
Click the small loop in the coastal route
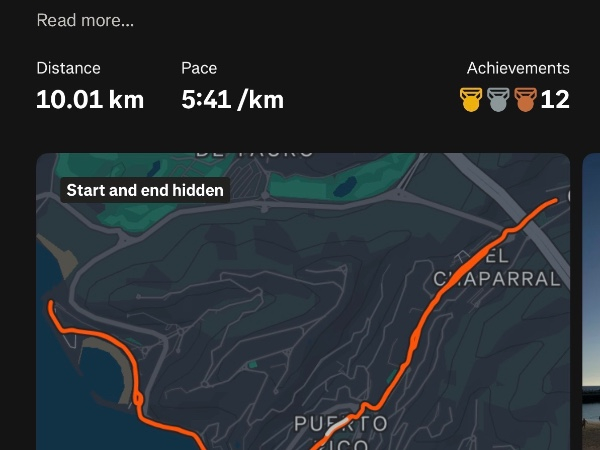pyautogui.click(x=138, y=399)
